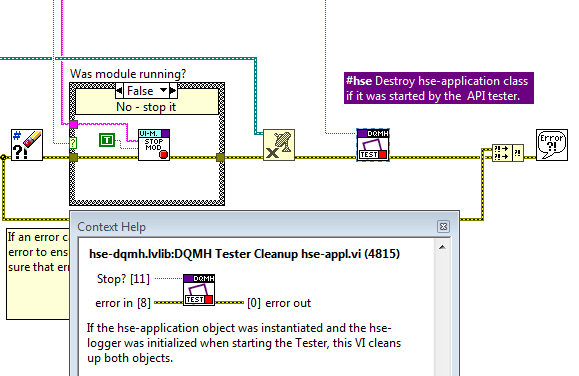579x376 pixels.
Task: Click the False case selector label
Action: pos(140,90)
